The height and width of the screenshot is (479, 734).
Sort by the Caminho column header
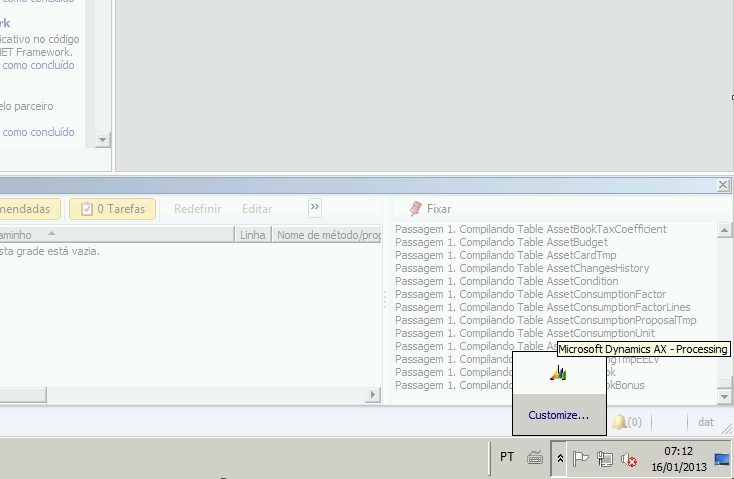tap(117, 235)
